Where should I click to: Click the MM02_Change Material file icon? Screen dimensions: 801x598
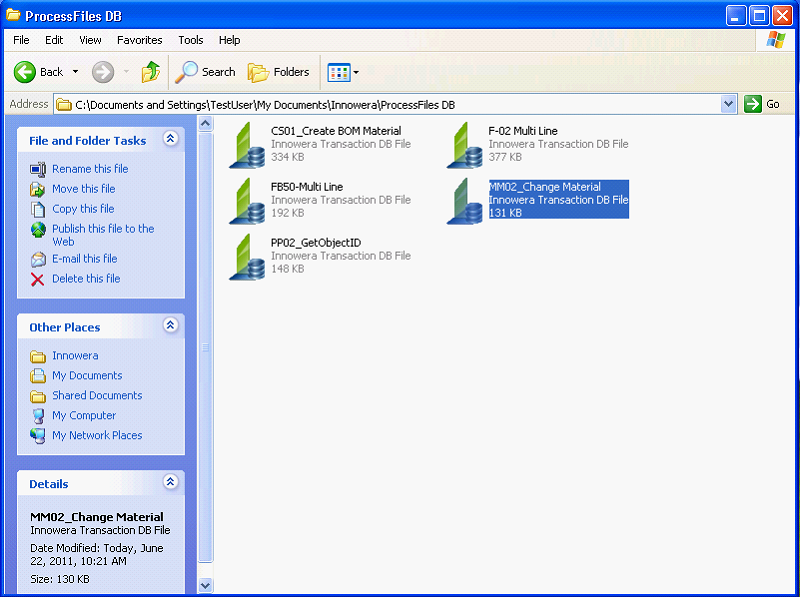click(465, 200)
